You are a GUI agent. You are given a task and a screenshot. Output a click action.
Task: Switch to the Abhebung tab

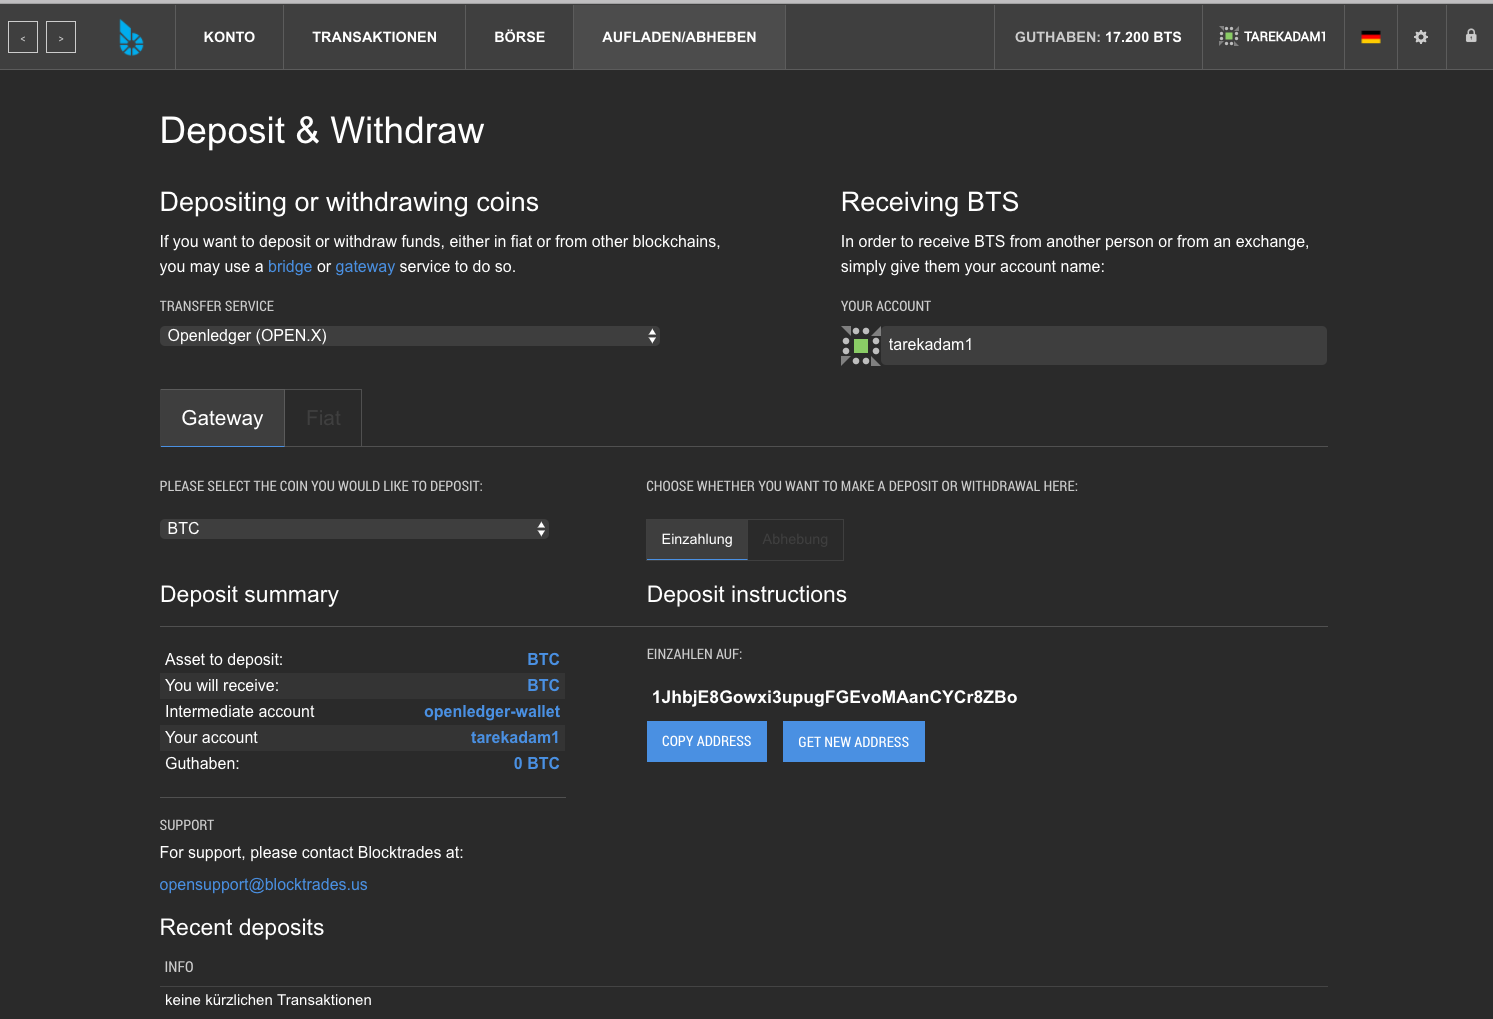[795, 539]
